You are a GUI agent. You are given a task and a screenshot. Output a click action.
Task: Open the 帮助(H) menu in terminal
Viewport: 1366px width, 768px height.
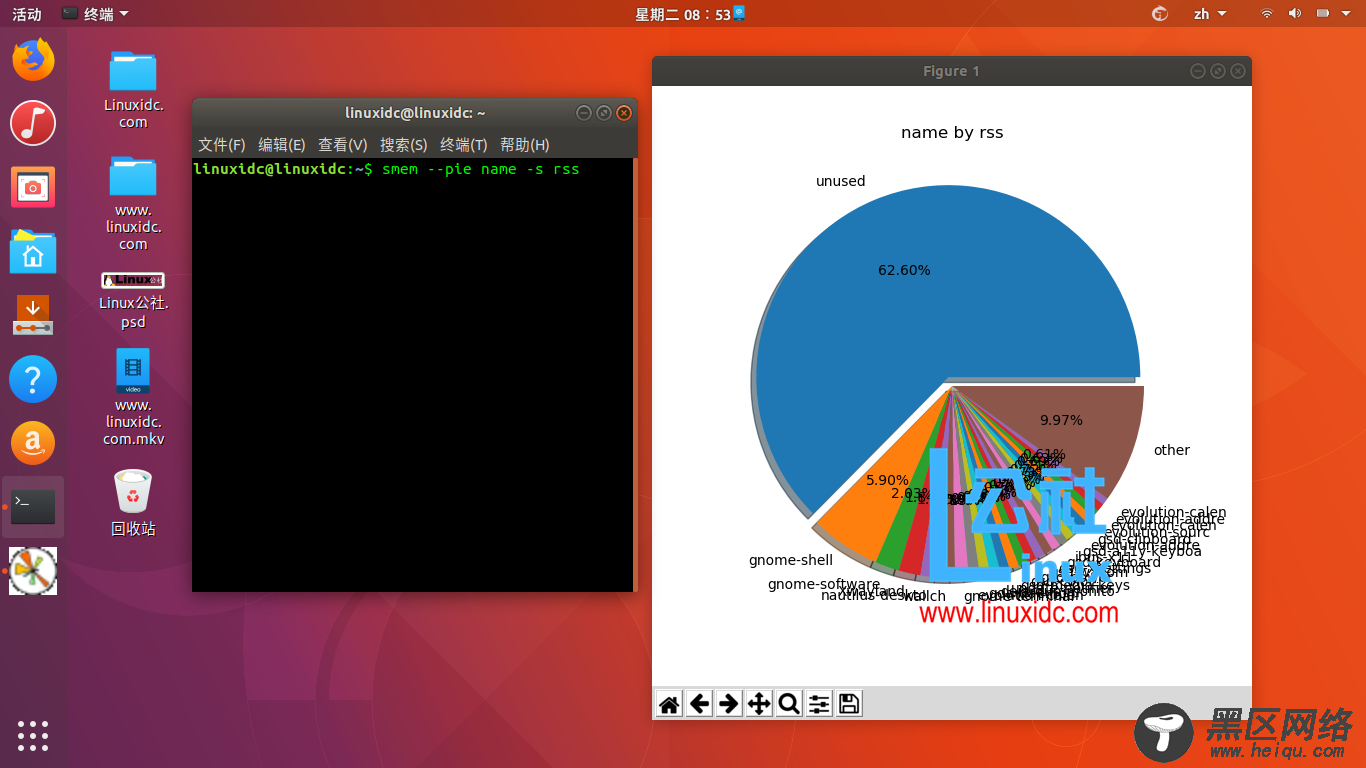pos(525,145)
